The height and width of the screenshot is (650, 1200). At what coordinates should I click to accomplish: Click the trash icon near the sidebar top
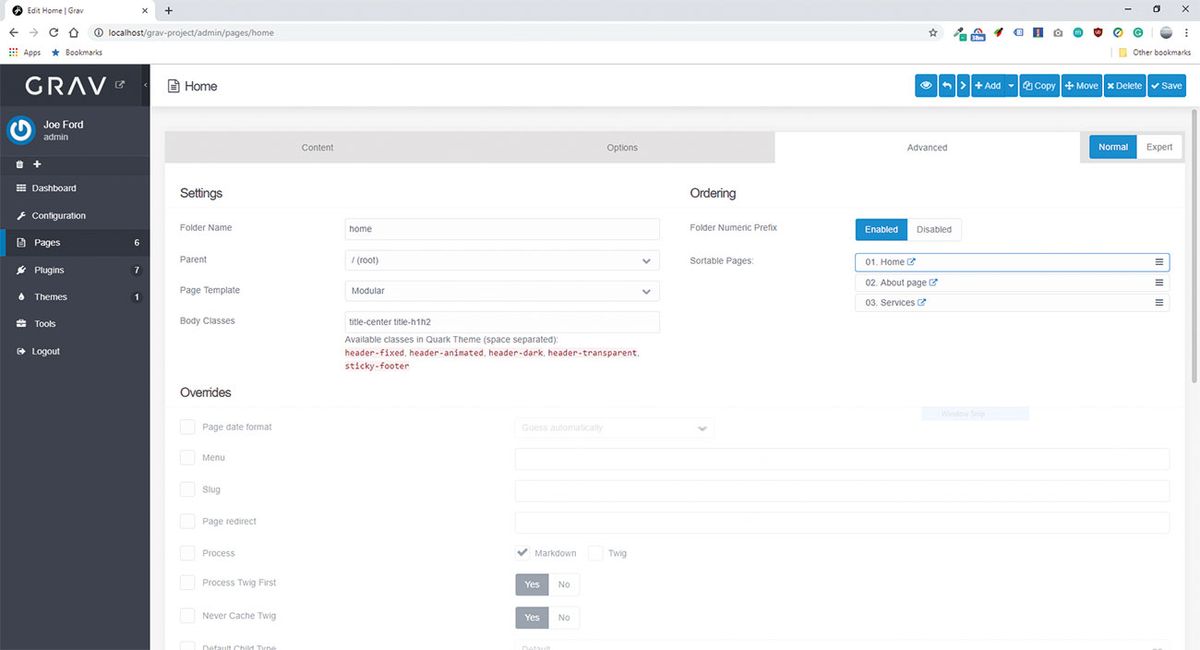(x=18, y=164)
